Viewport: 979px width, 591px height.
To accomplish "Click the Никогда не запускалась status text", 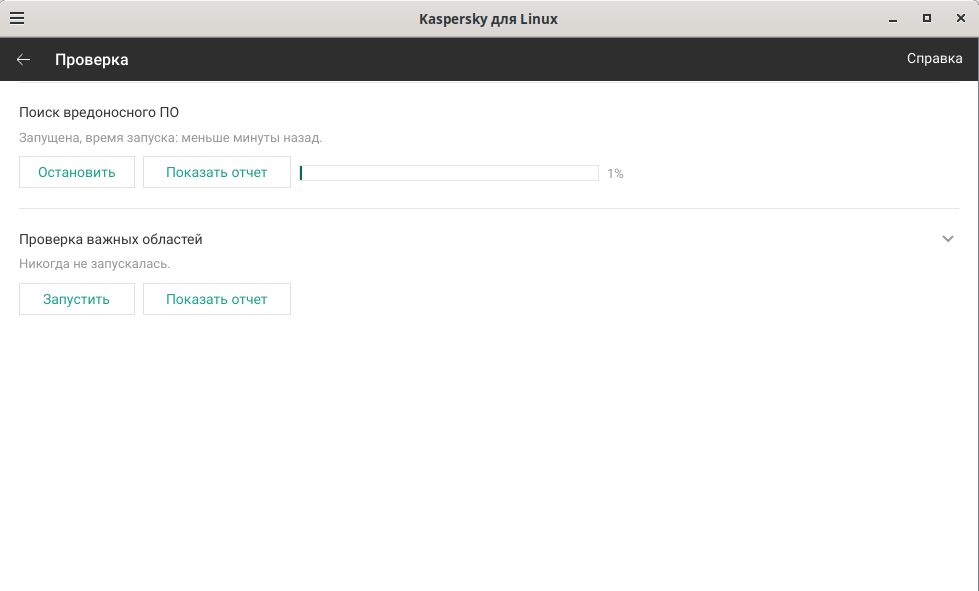I will tap(94, 264).
